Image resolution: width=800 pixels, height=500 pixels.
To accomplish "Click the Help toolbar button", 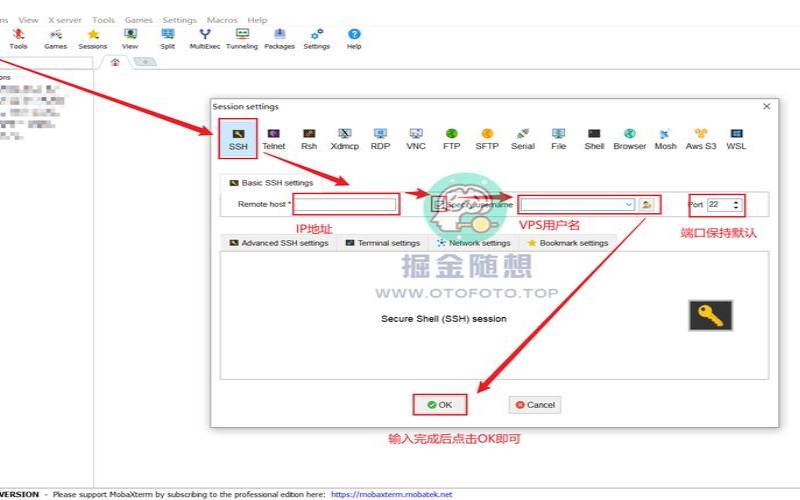I will [x=354, y=39].
